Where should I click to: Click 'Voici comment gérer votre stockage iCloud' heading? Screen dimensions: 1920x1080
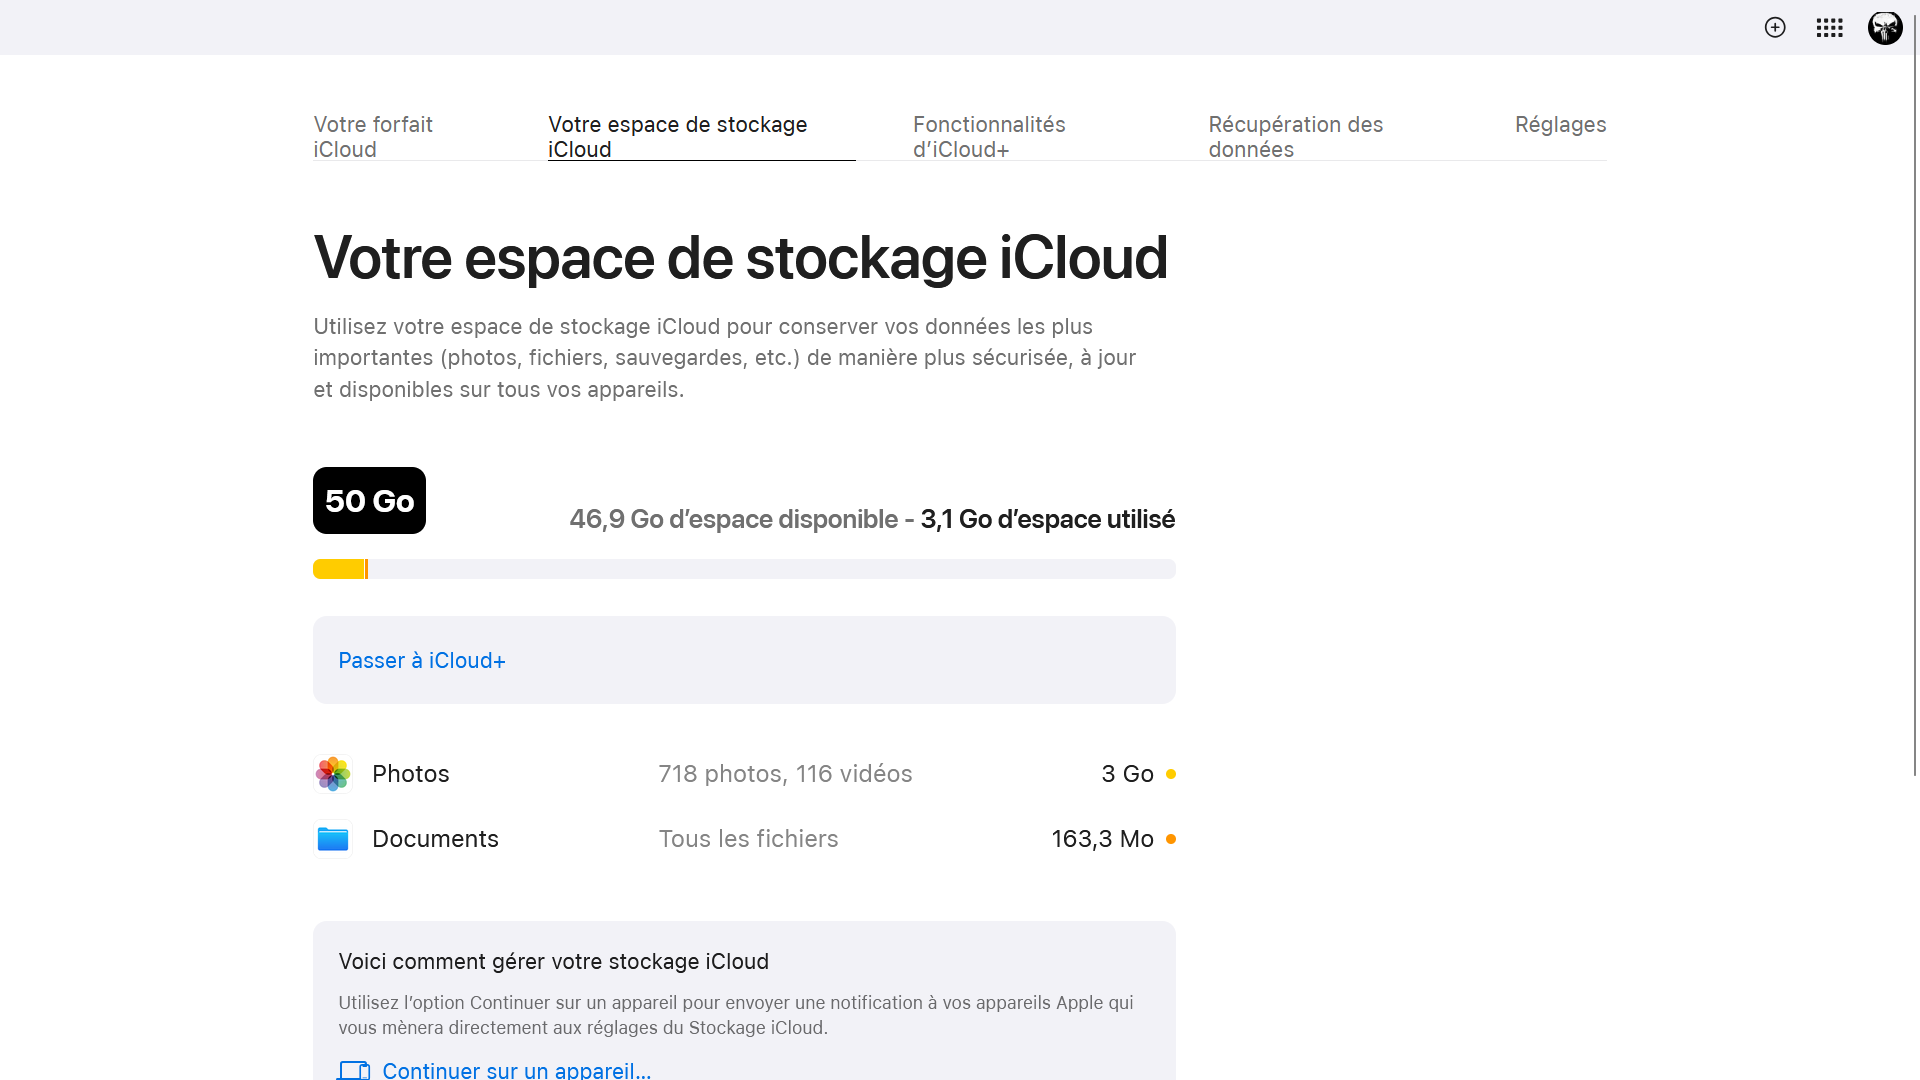point(553,962)
